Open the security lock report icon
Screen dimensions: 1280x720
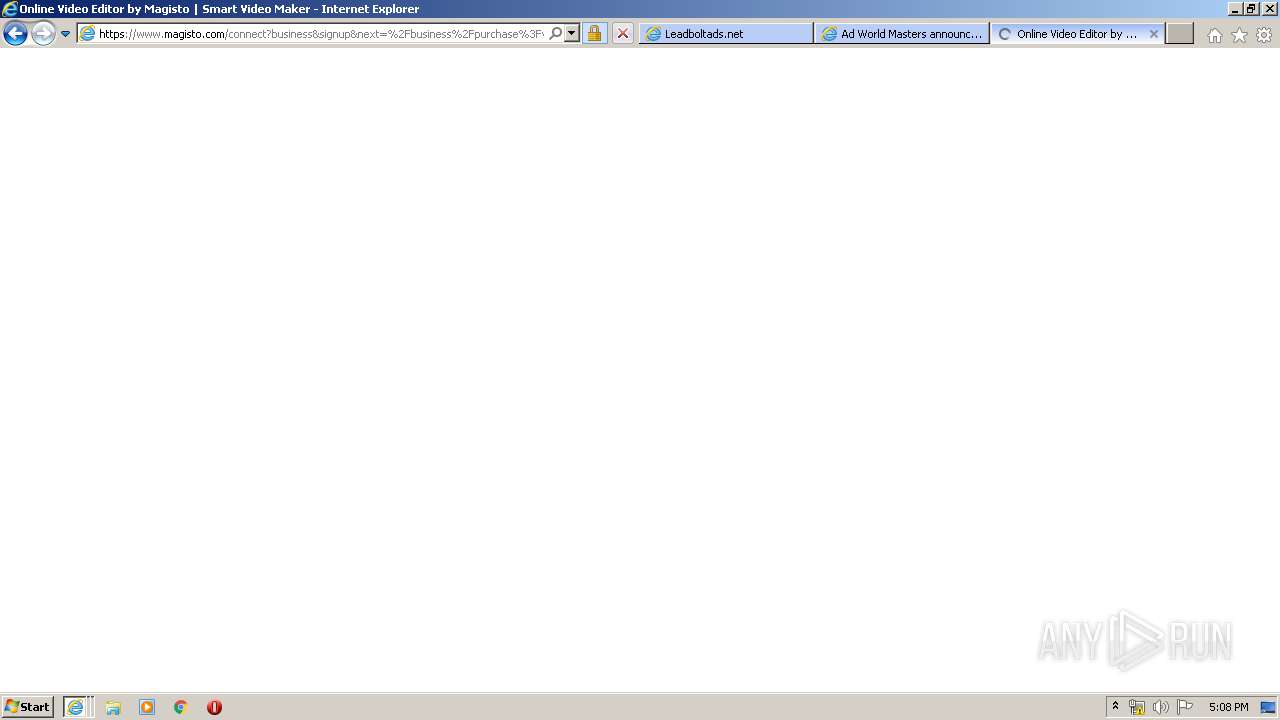click(x=594, y=33)
